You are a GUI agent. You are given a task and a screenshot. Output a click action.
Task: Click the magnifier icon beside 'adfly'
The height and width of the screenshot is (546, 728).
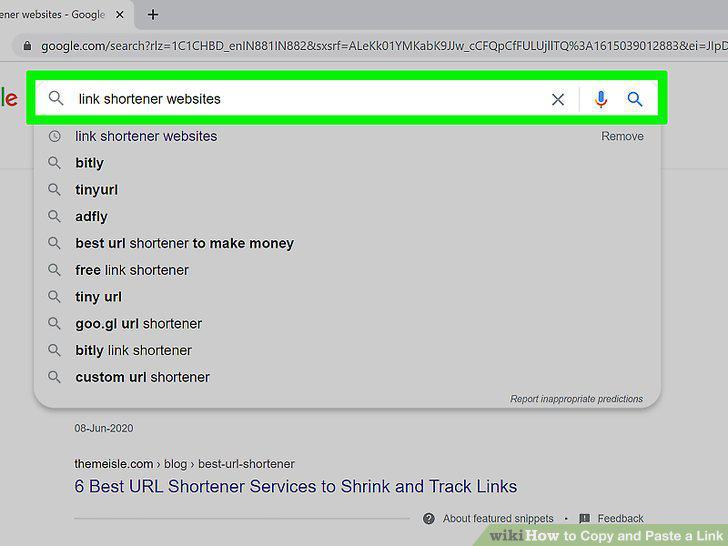click(54, 216)
